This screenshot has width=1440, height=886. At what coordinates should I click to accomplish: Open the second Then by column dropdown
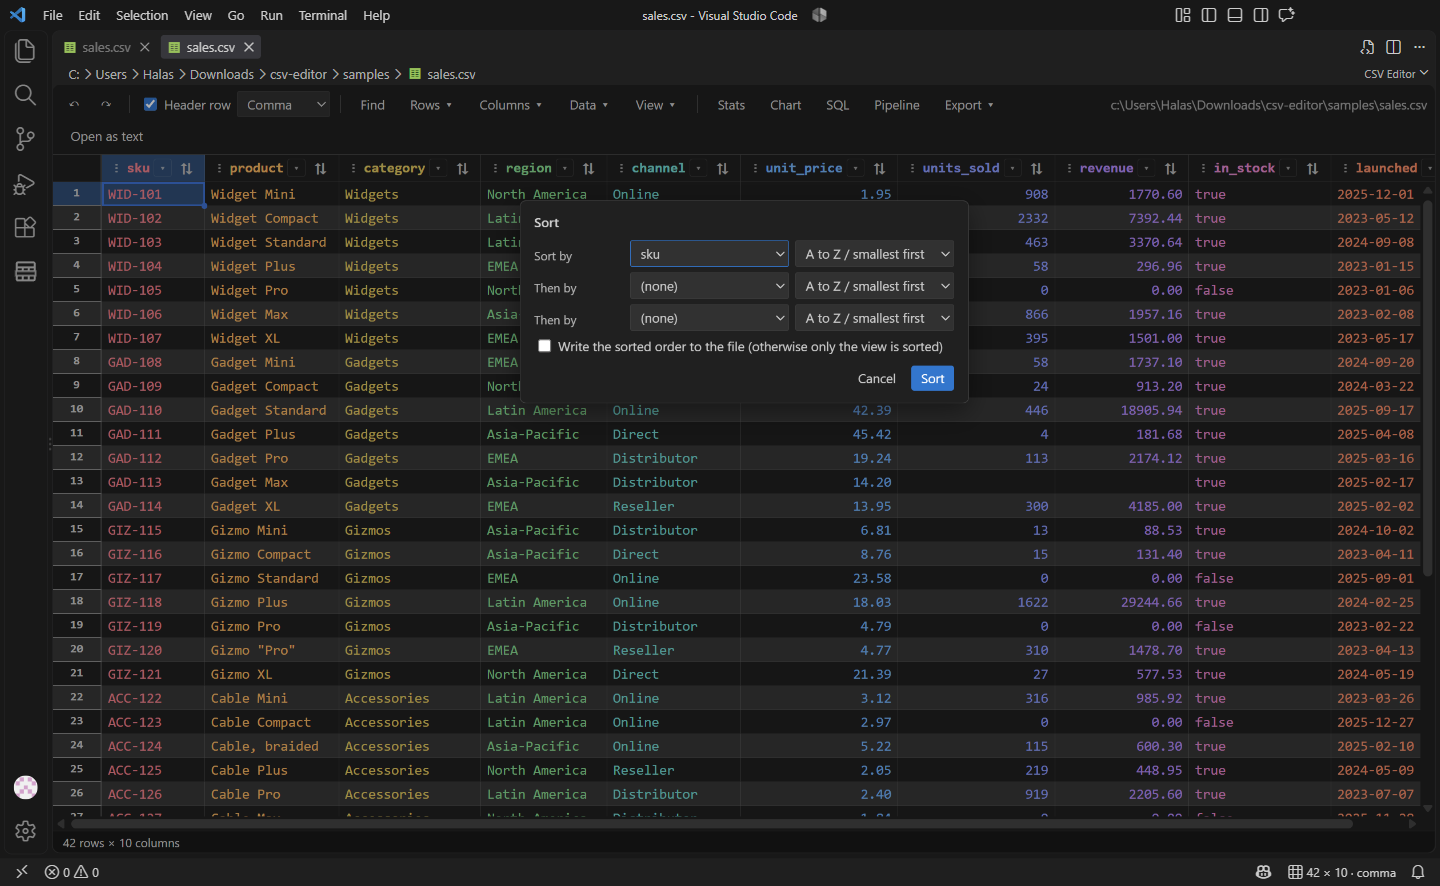pos(709,318)
